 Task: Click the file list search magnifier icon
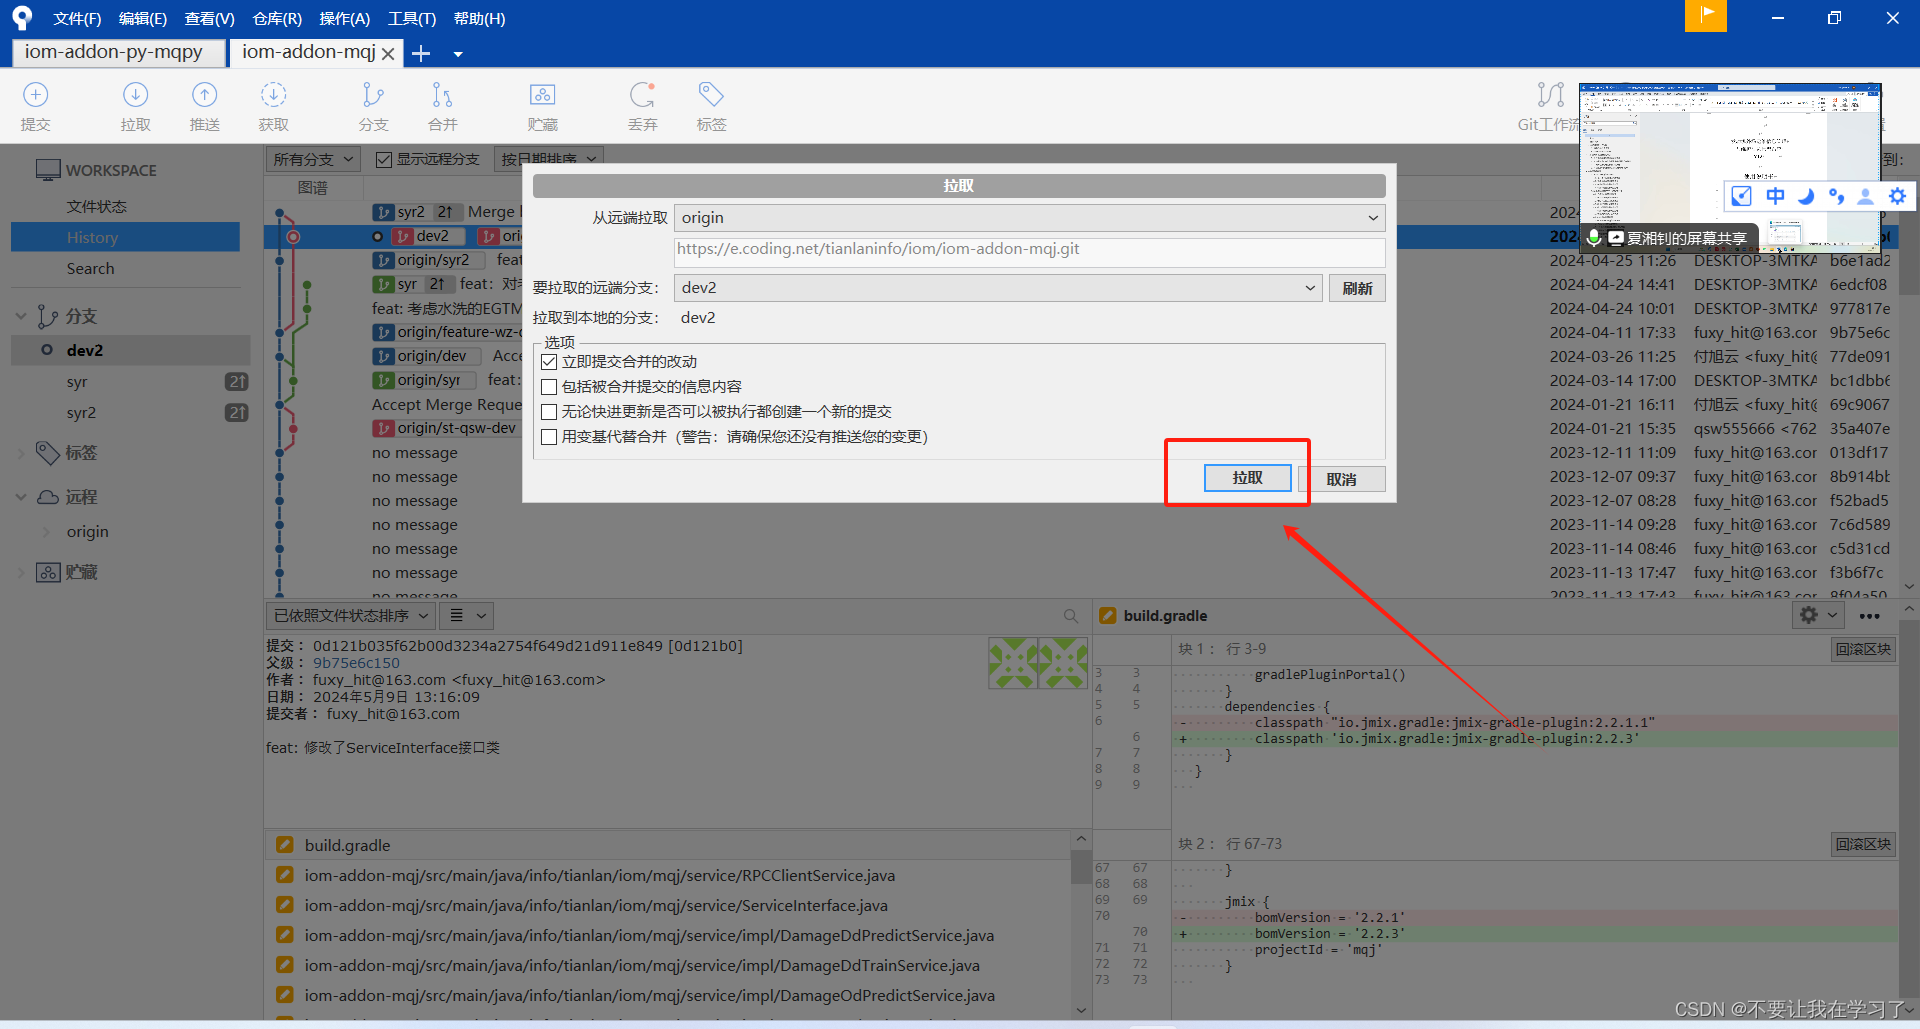[x=1071, y=615]
